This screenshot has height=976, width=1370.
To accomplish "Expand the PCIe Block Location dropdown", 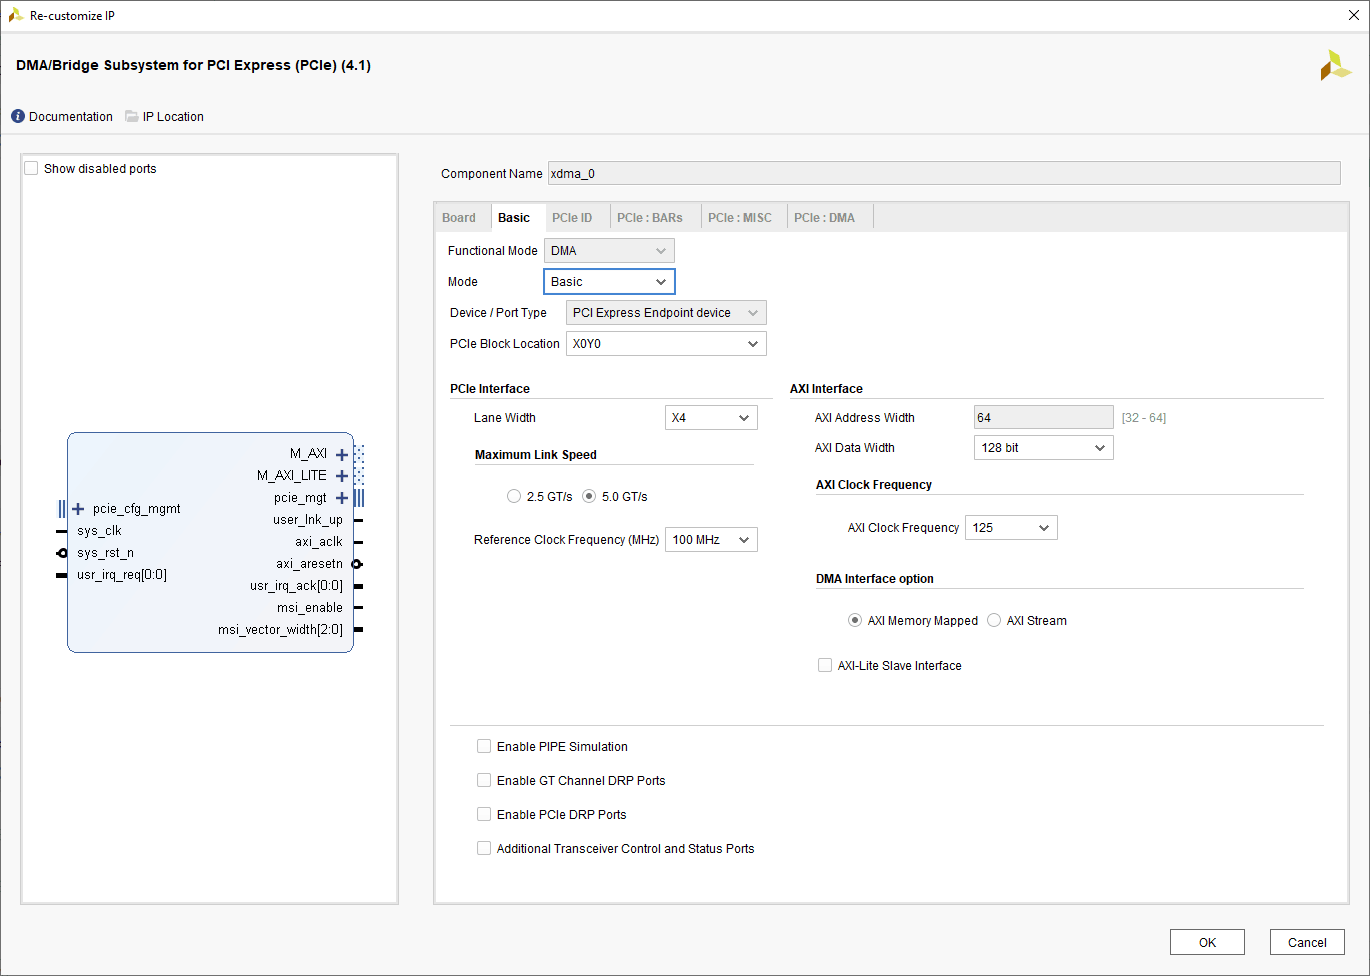I will point(666,344).
